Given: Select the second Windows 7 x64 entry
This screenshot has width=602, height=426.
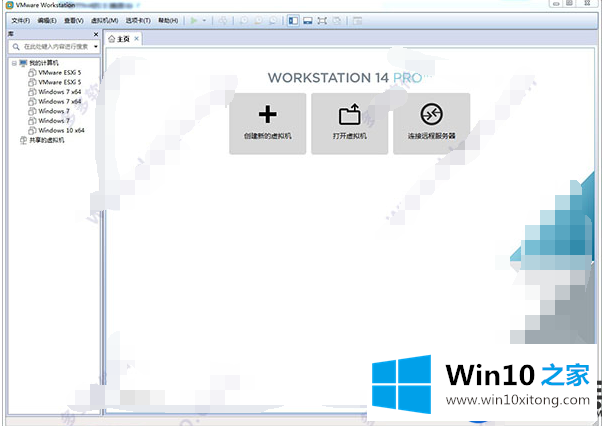Looking at the screenshot, I should pos(60,101).
